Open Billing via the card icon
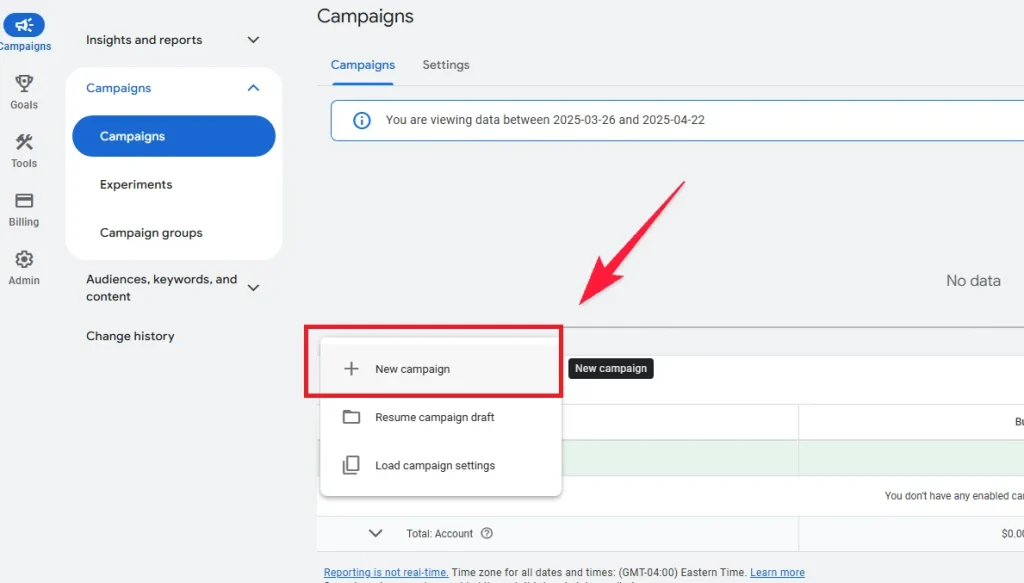 (x=23, y=201)
